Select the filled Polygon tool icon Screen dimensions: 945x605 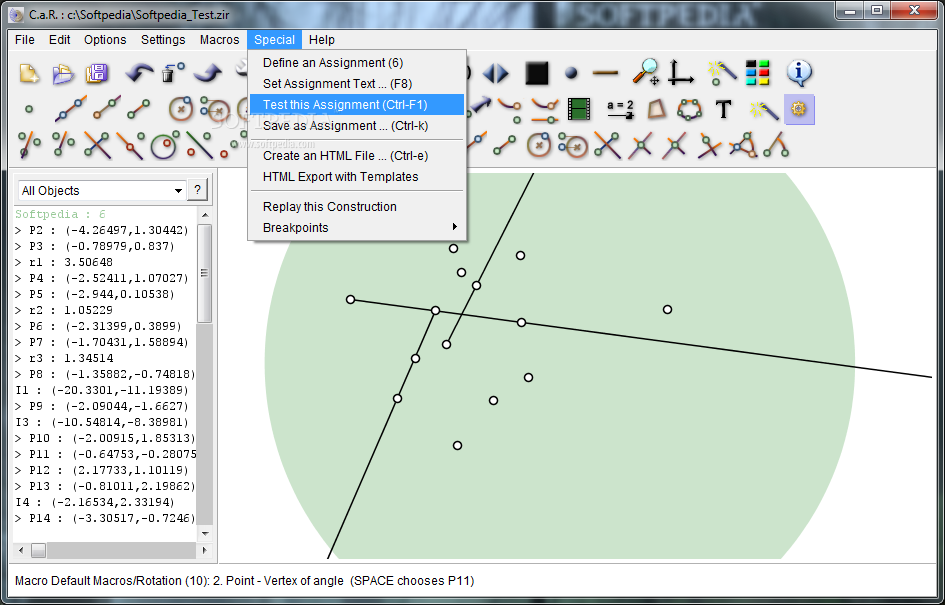click(x=658, y=110)
